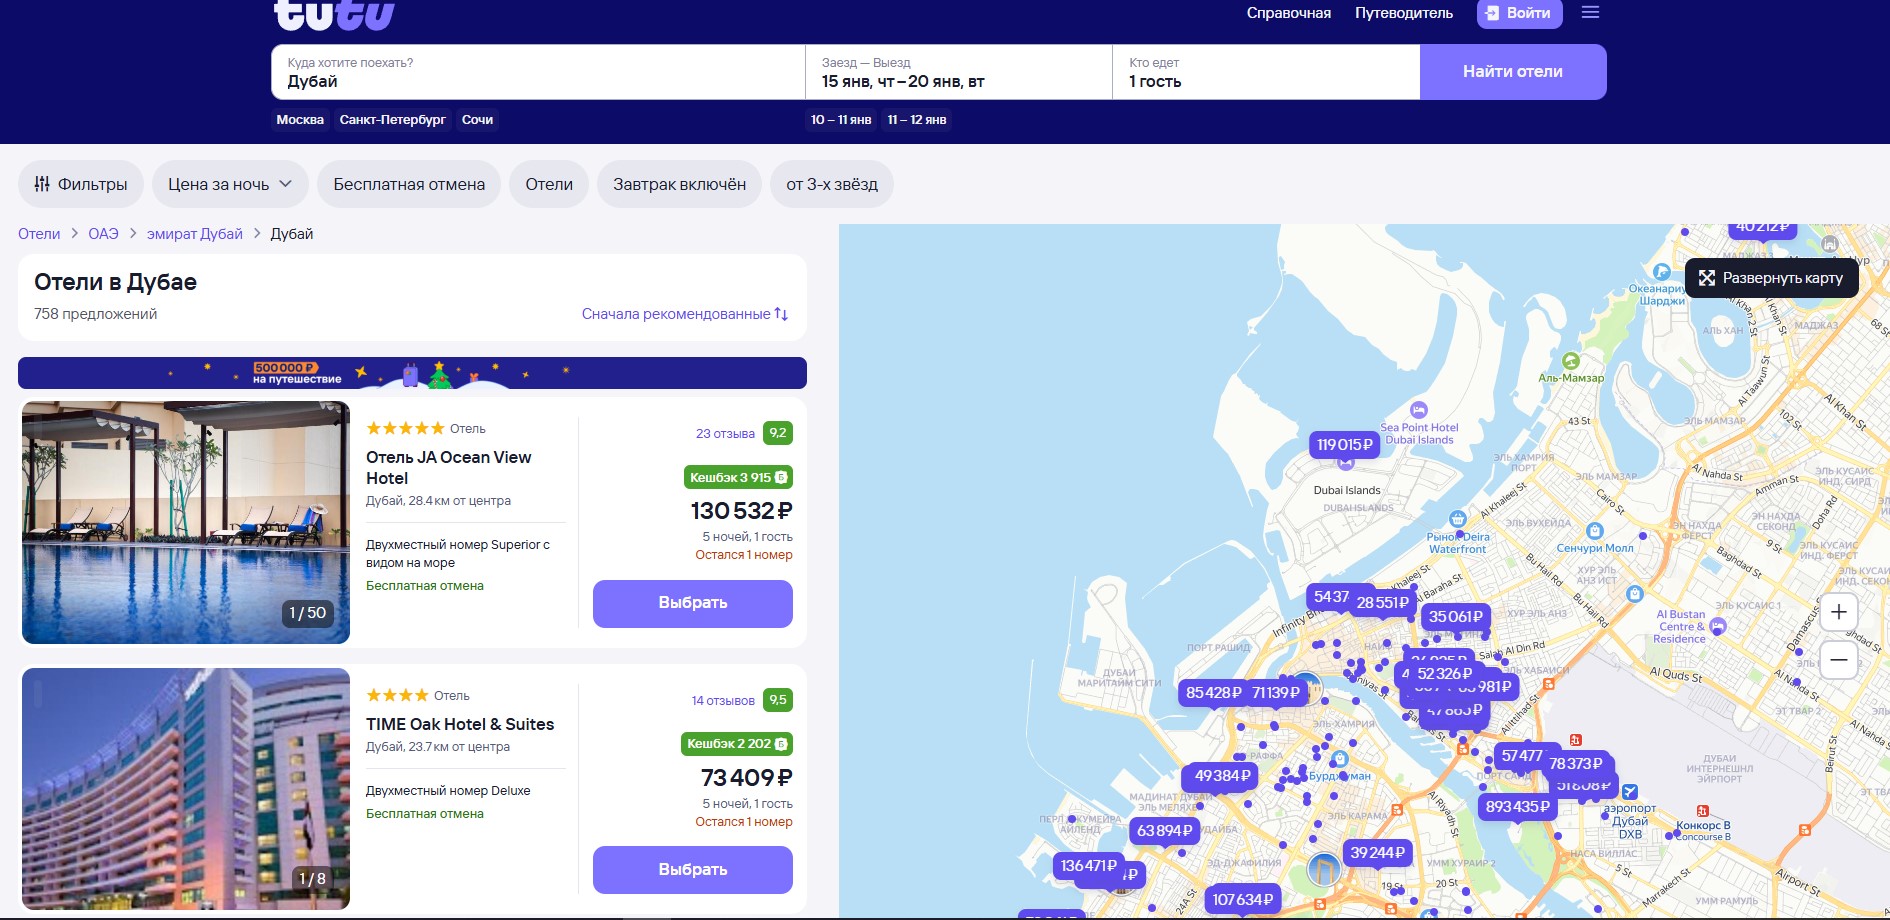Viewport: 1890px width, 920px height.
Task: Open the hamburger menu in header
Action: pos(1590,13)
